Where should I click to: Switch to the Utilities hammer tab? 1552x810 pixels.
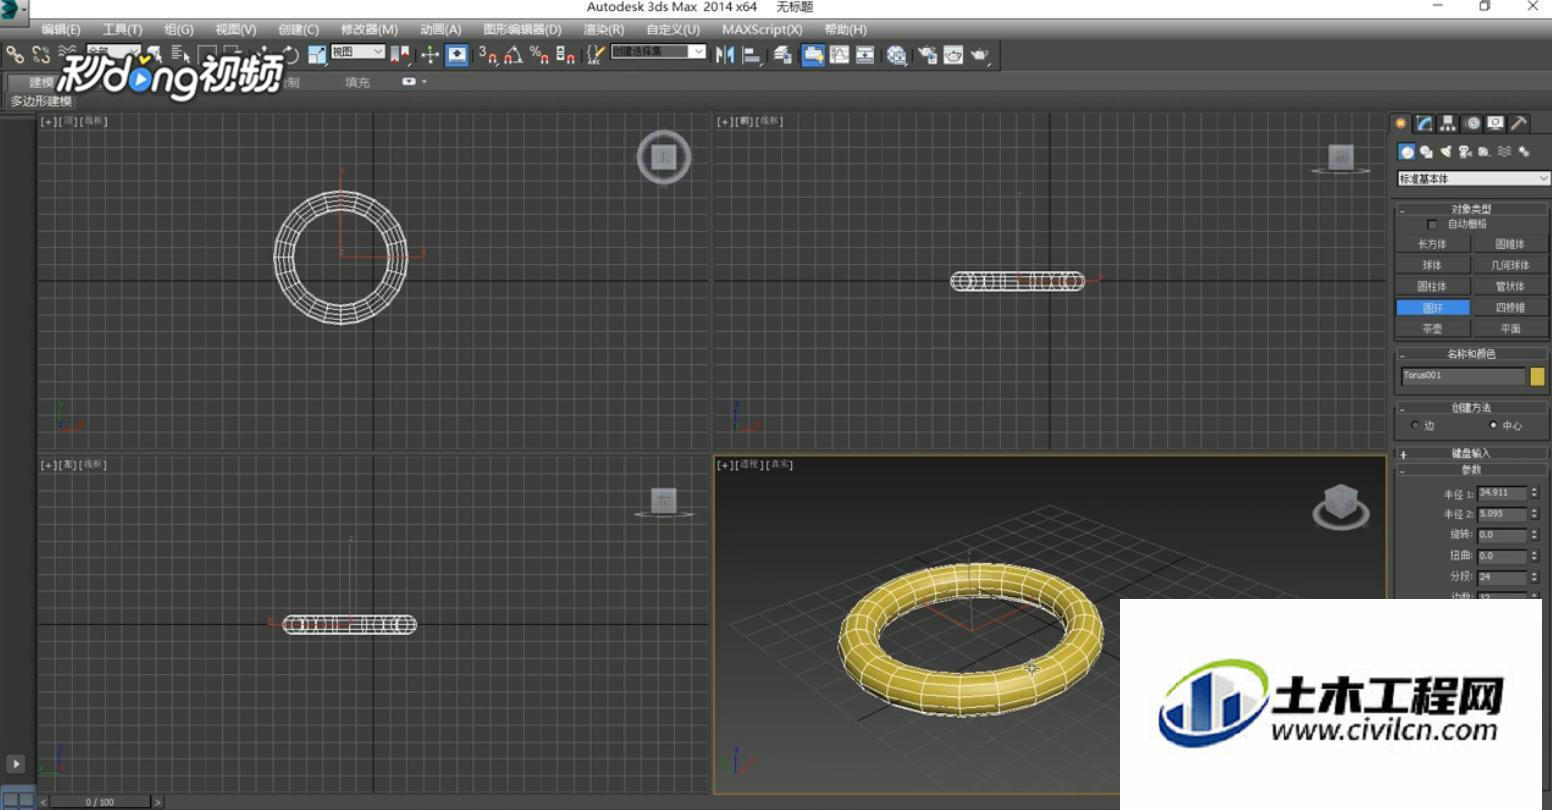pyautogui.click(x=1518, y=123)
